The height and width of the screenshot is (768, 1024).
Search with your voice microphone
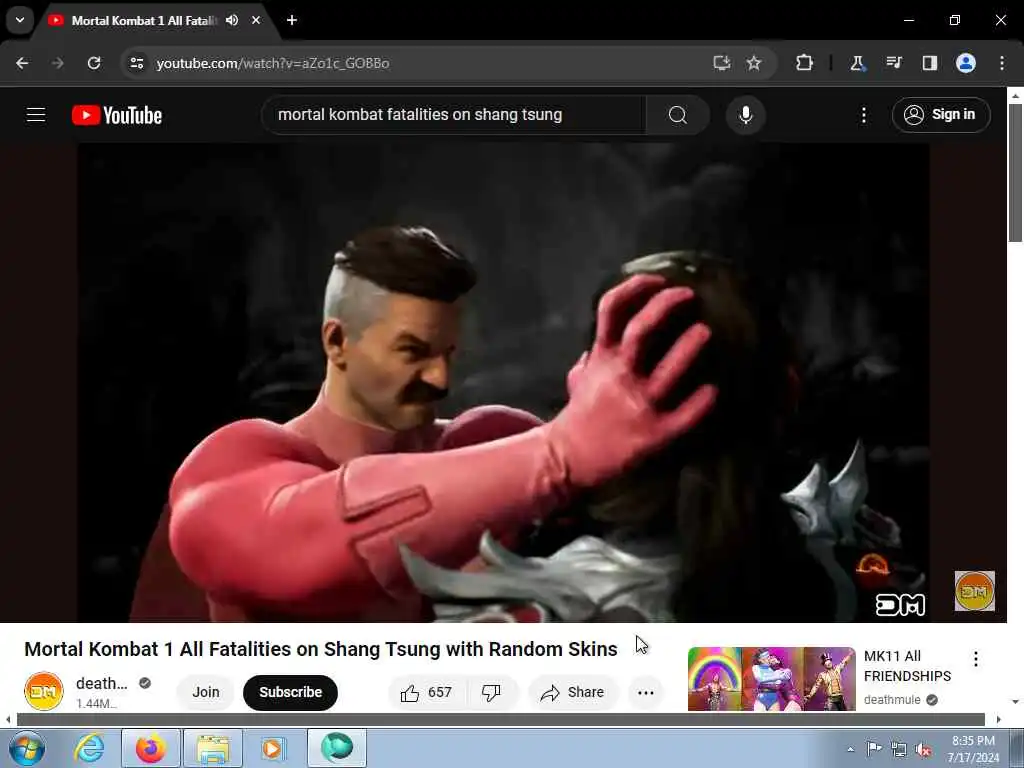click(745, 115)
